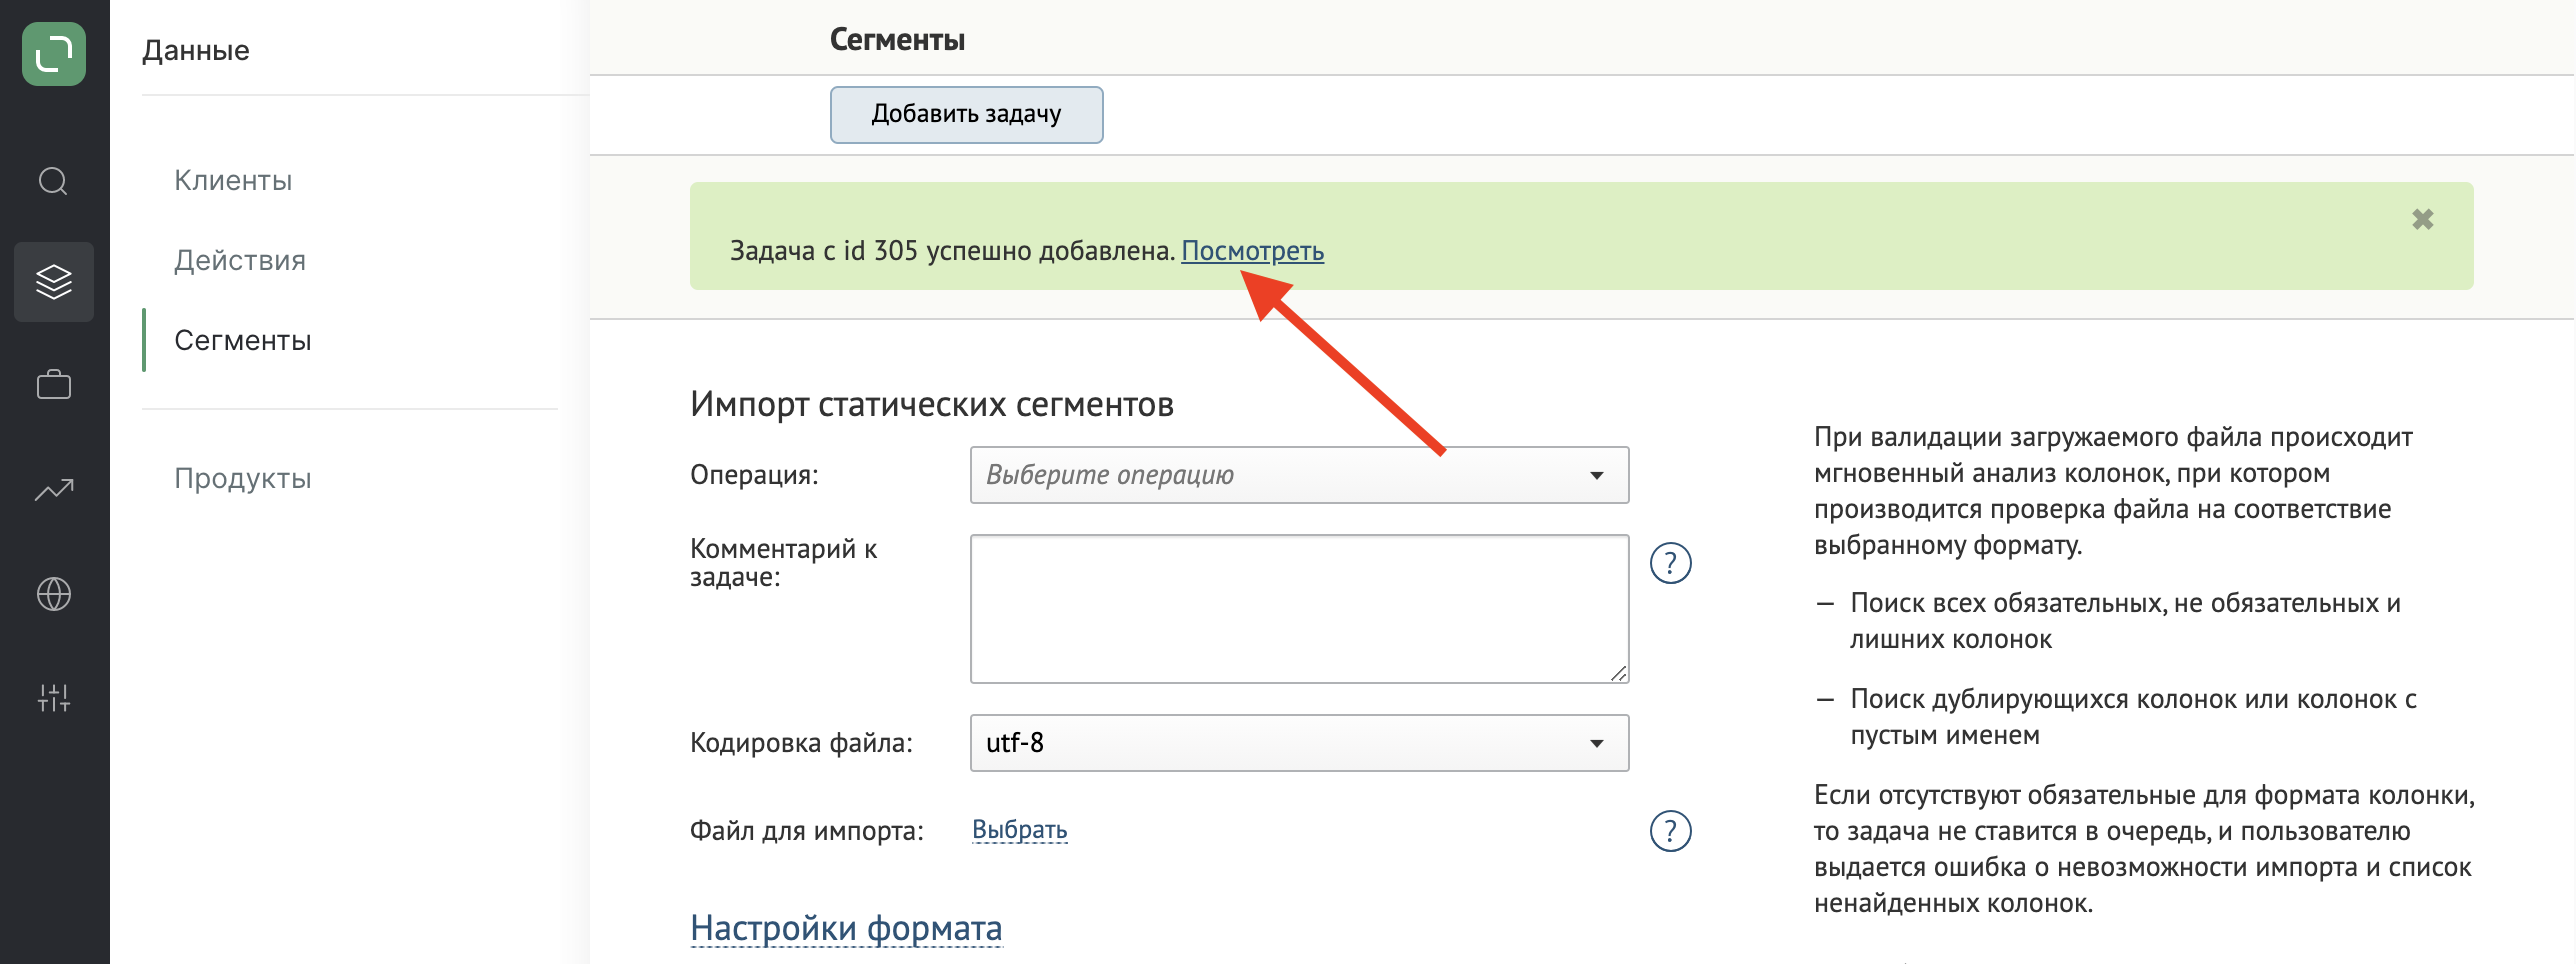Open the Продукты menu item

tap(243, 478)
